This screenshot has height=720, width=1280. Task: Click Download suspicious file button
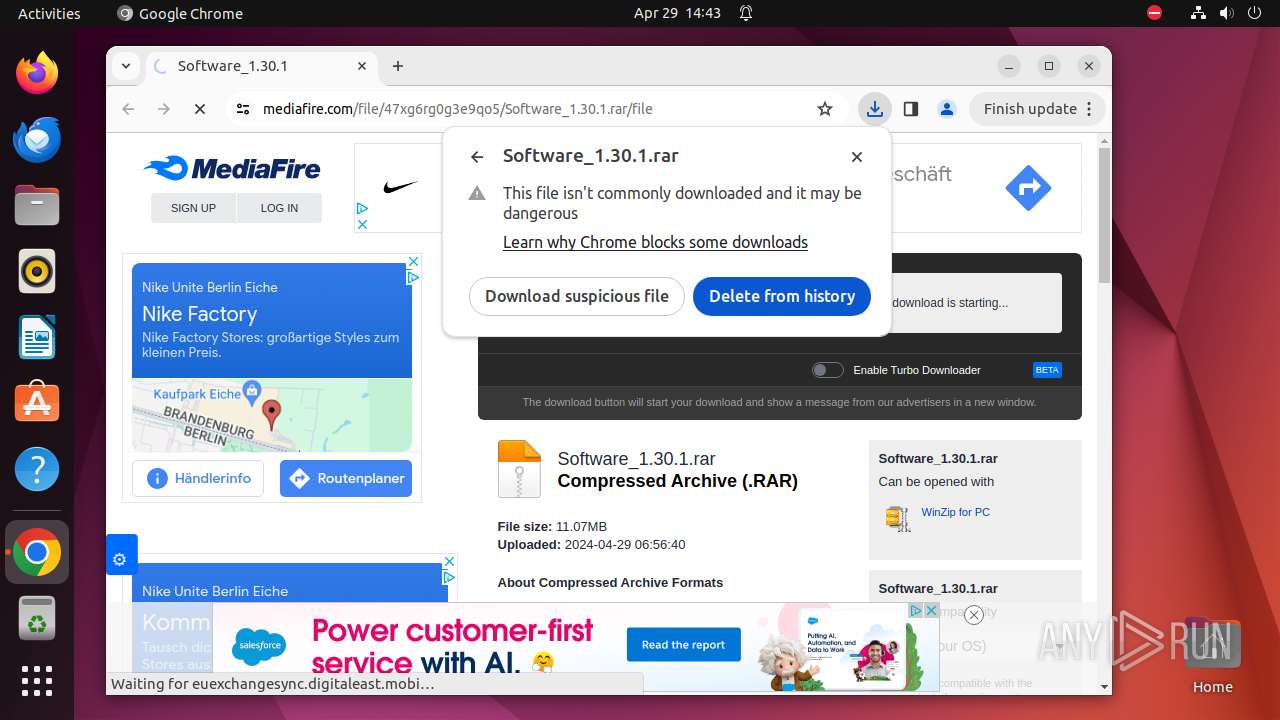[577, 296]
